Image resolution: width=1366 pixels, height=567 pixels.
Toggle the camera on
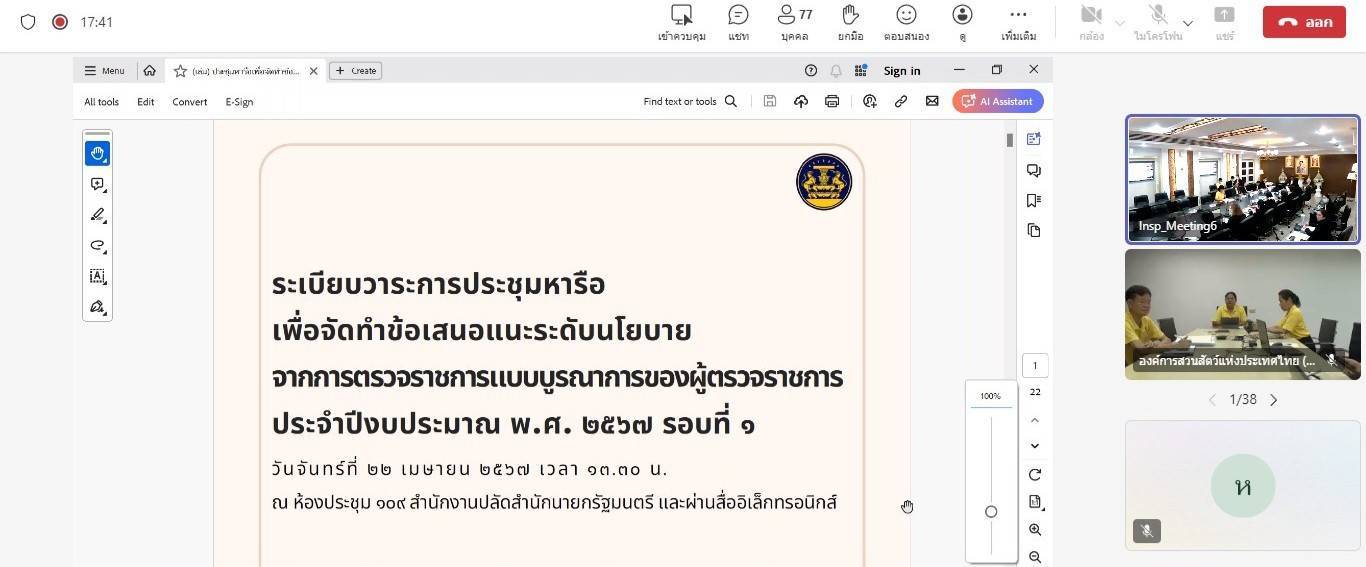pyautogui.click(x=1091, y=22)
